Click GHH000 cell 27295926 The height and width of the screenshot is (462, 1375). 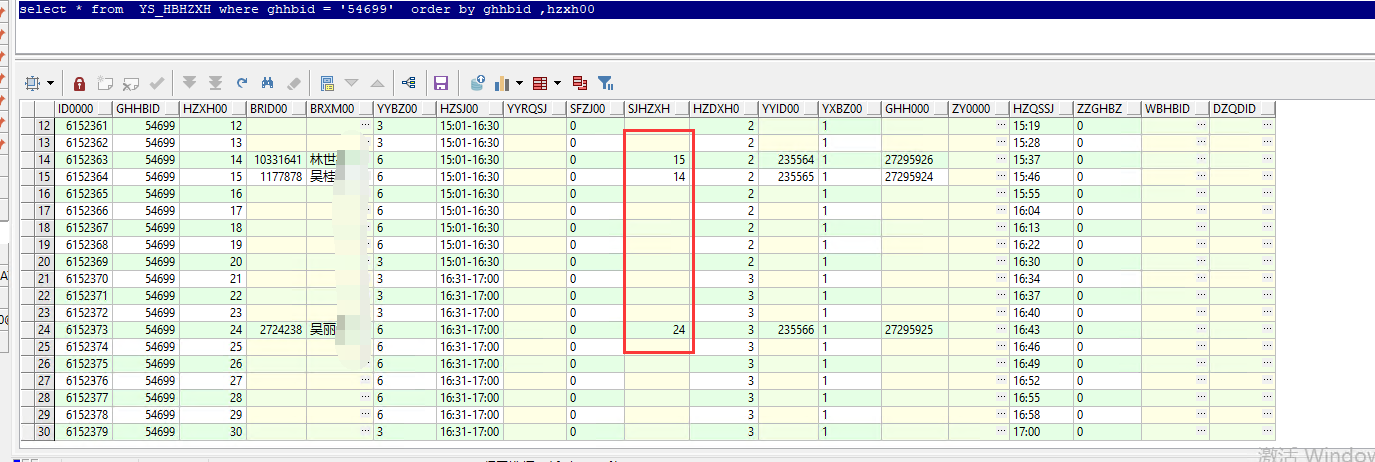click(x=915, y=160)
